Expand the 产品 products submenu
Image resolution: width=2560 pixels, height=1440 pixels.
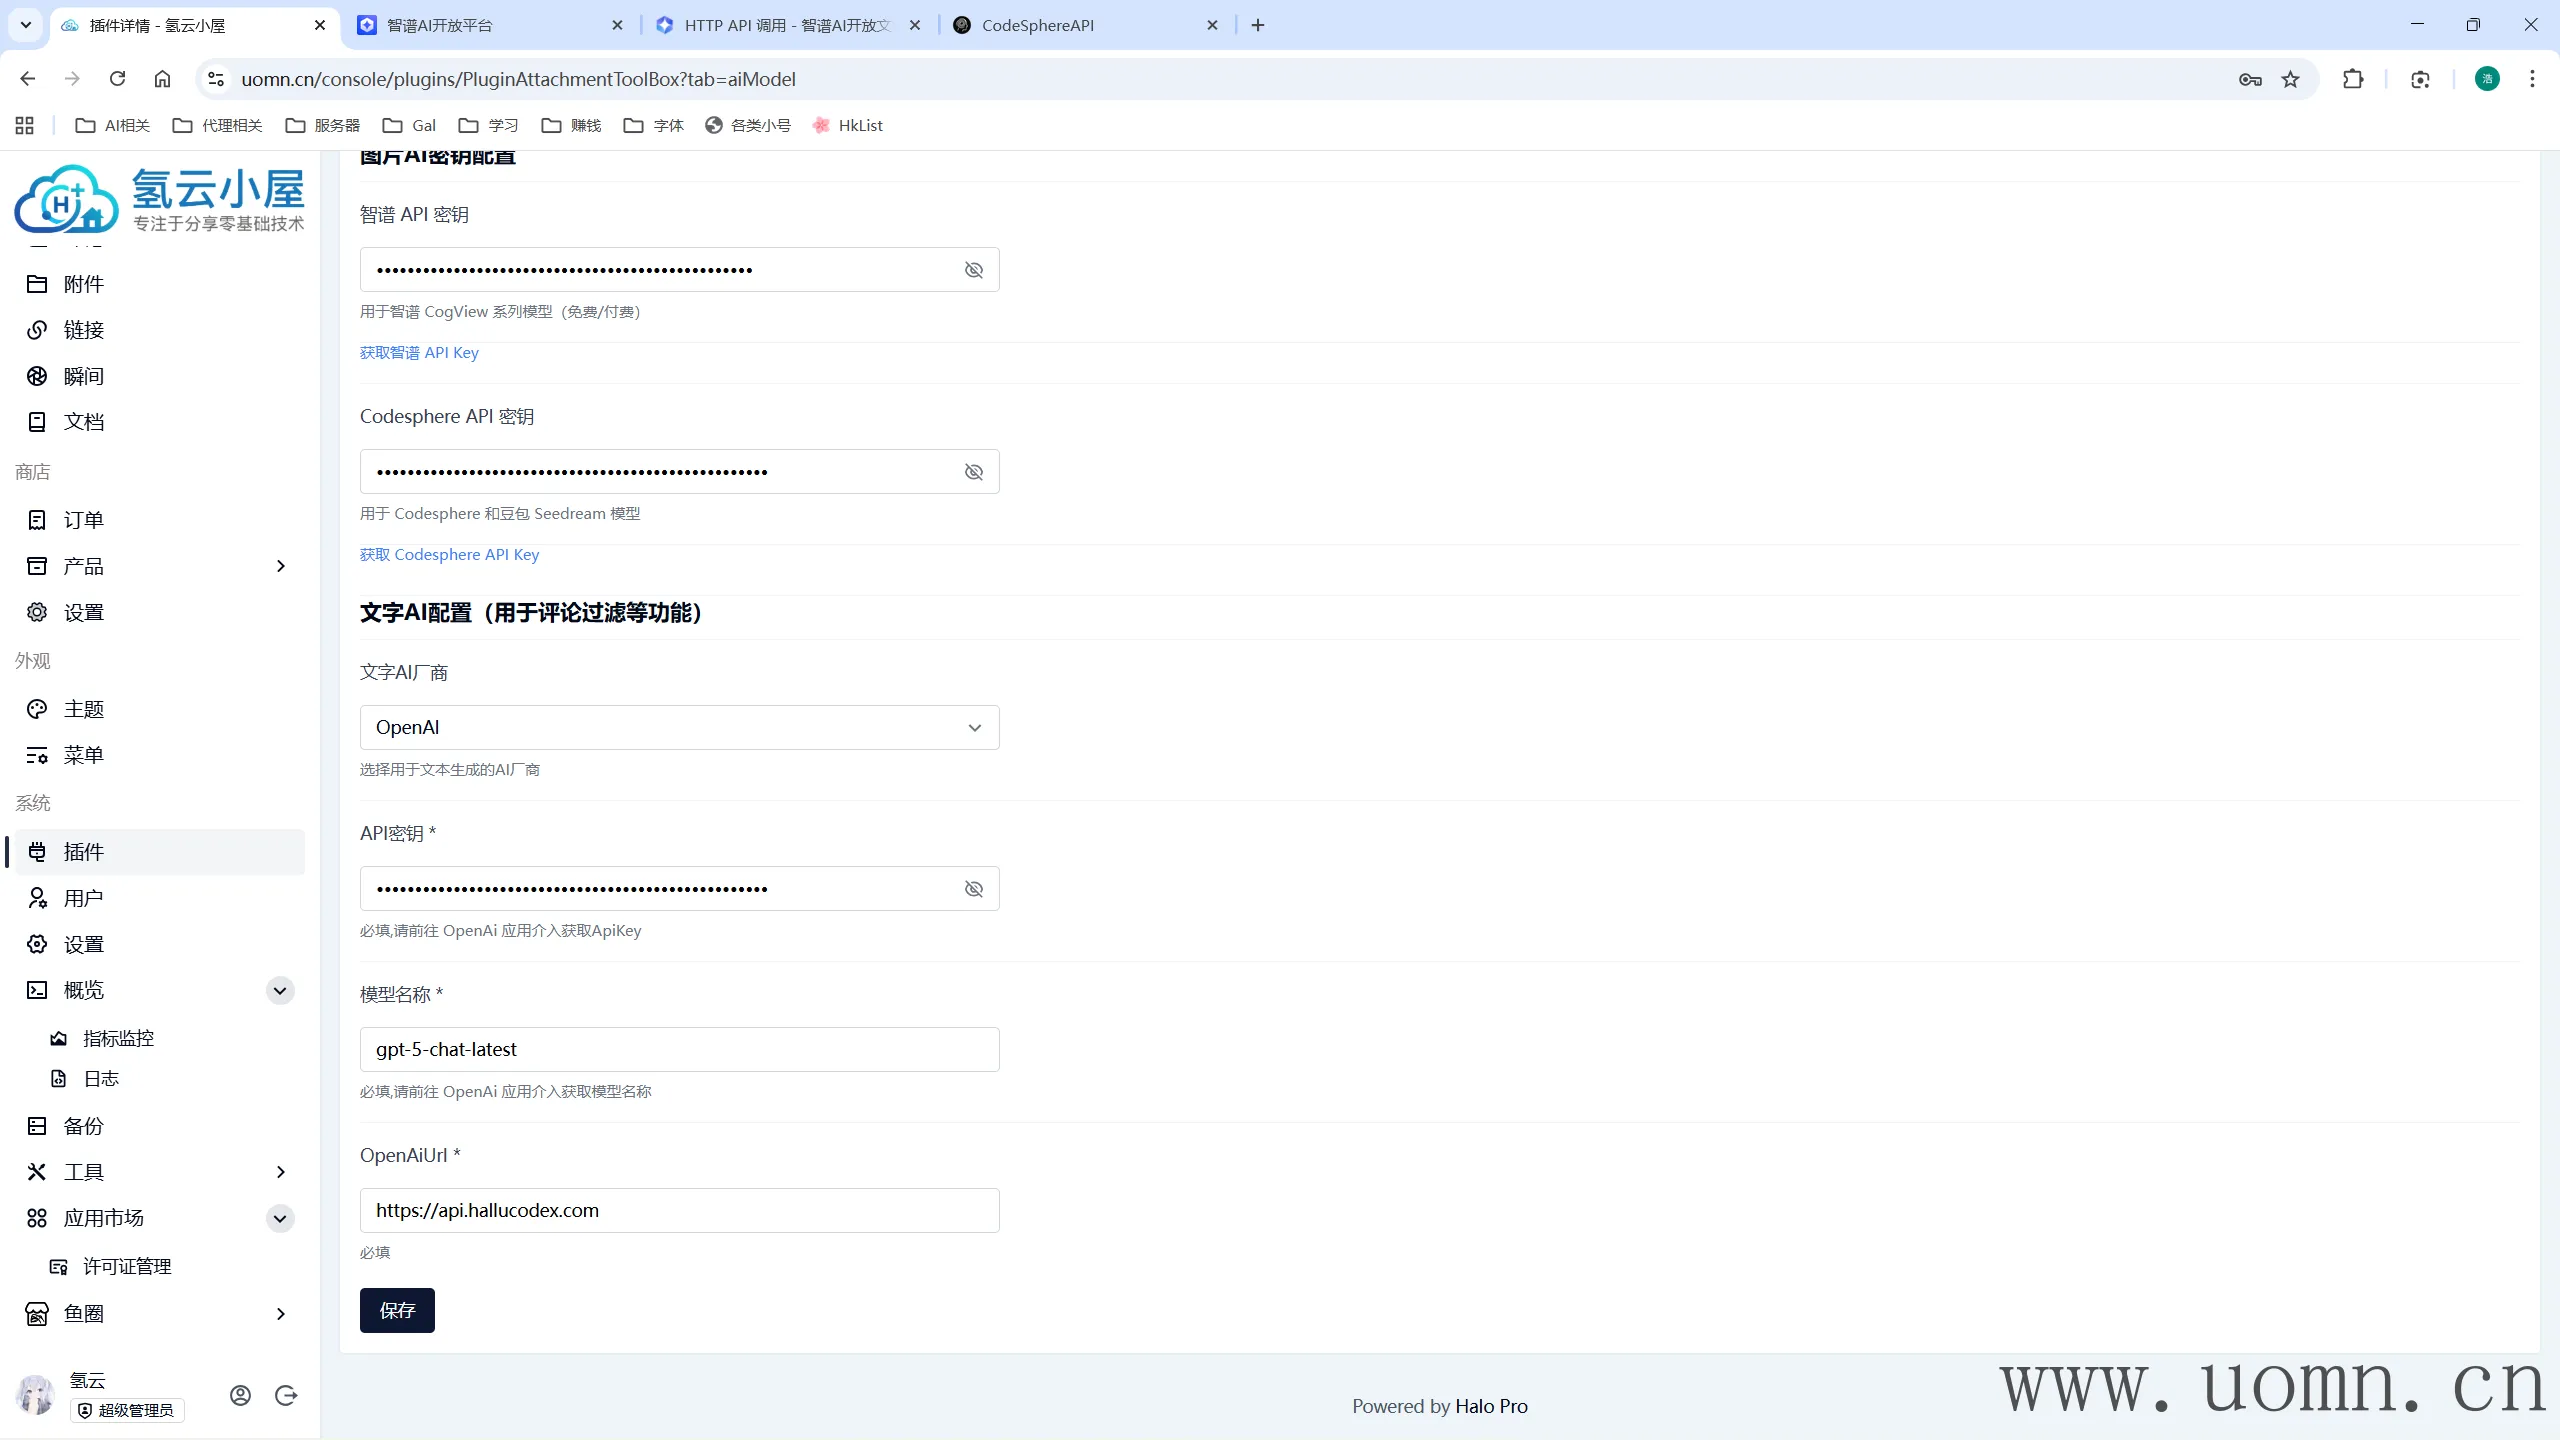point(280,566)
